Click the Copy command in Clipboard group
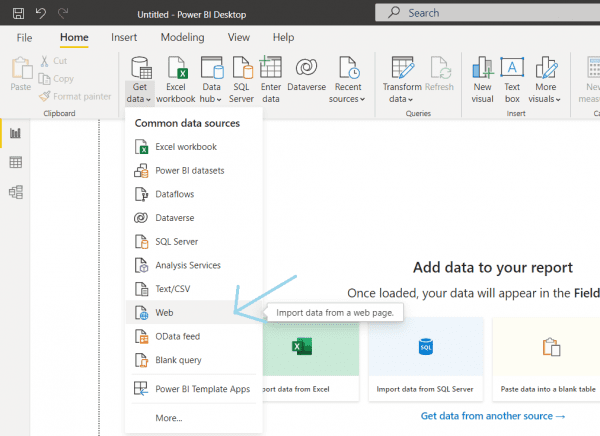The width and height of the screenshot is (600, 436). (x=56, y=78)
